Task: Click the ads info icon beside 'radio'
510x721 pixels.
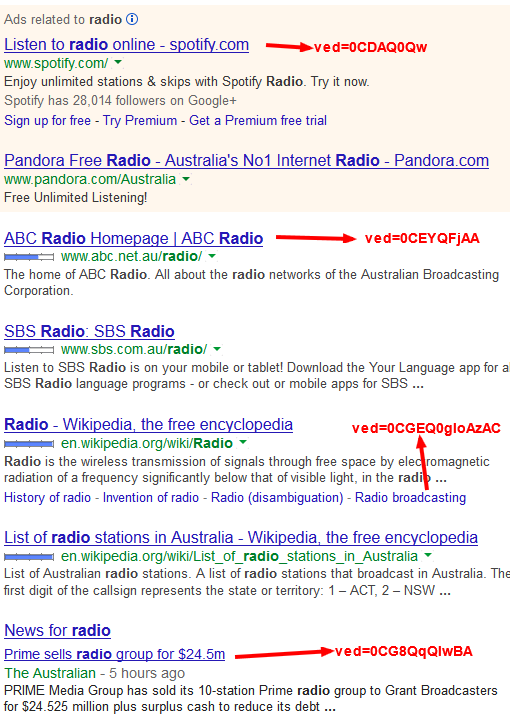Action: (x=132, y=19)
